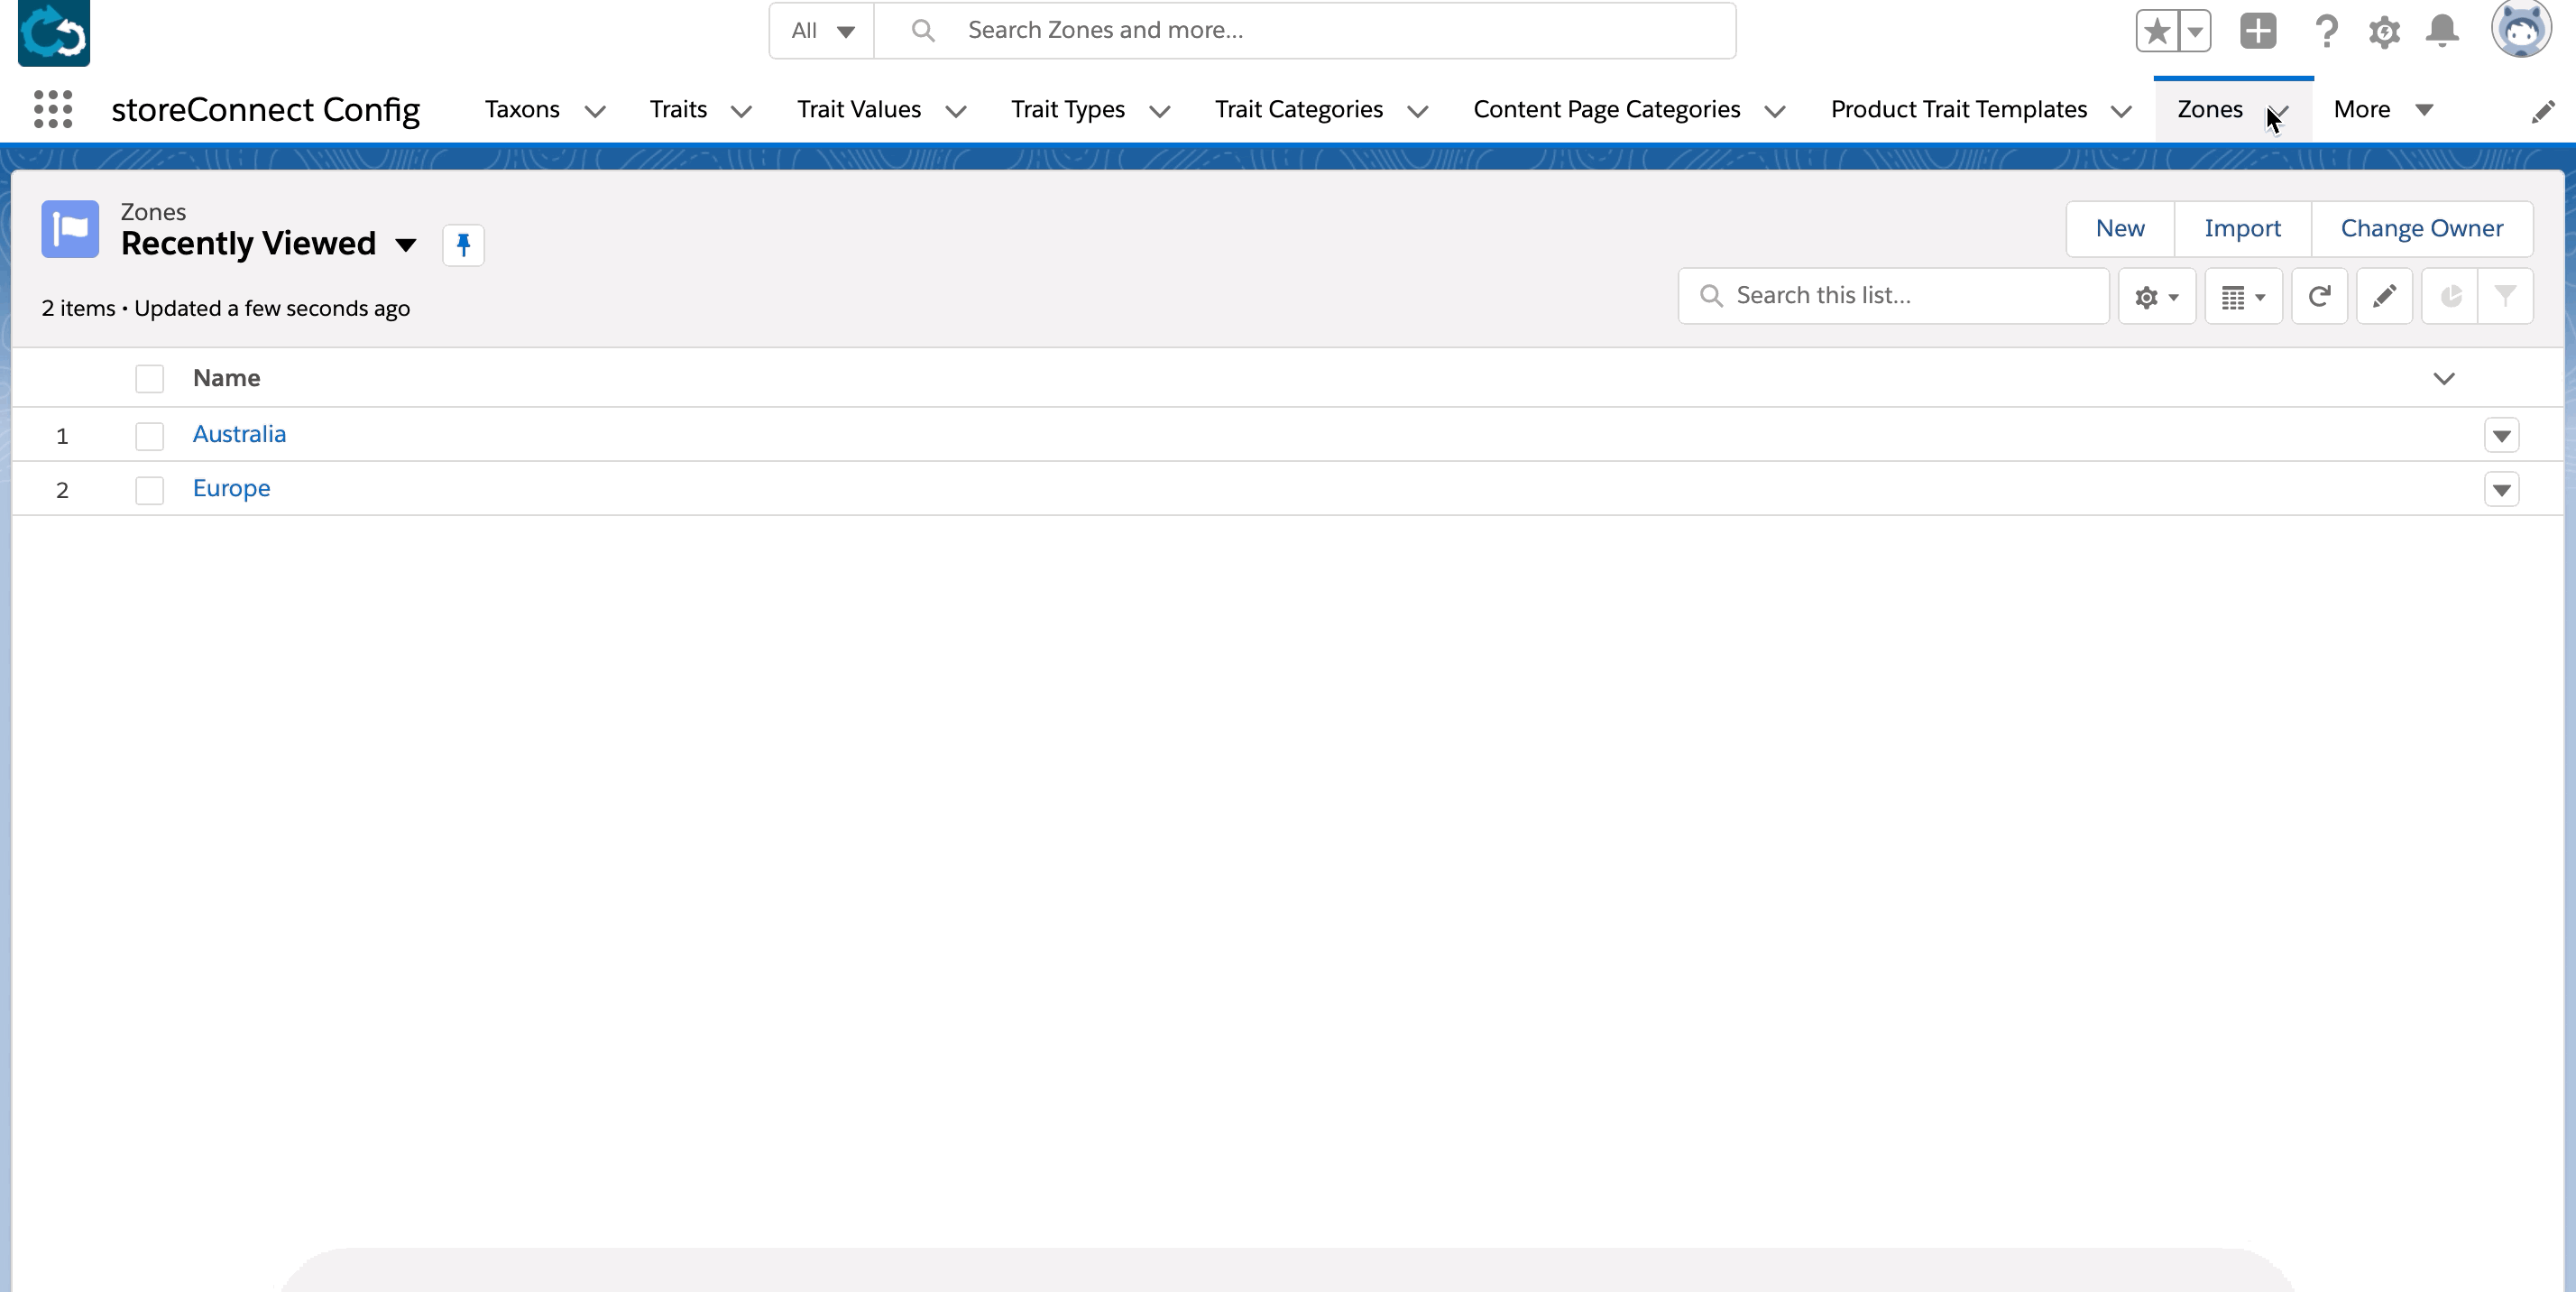Click the Zones flag object icon
The height and width of the screenshot is (1292, 2576).
[70, 229]
